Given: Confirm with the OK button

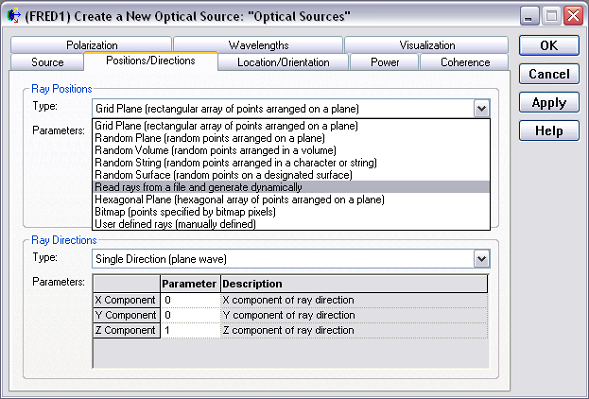Looking at the screenshot, I should point(549,45).
